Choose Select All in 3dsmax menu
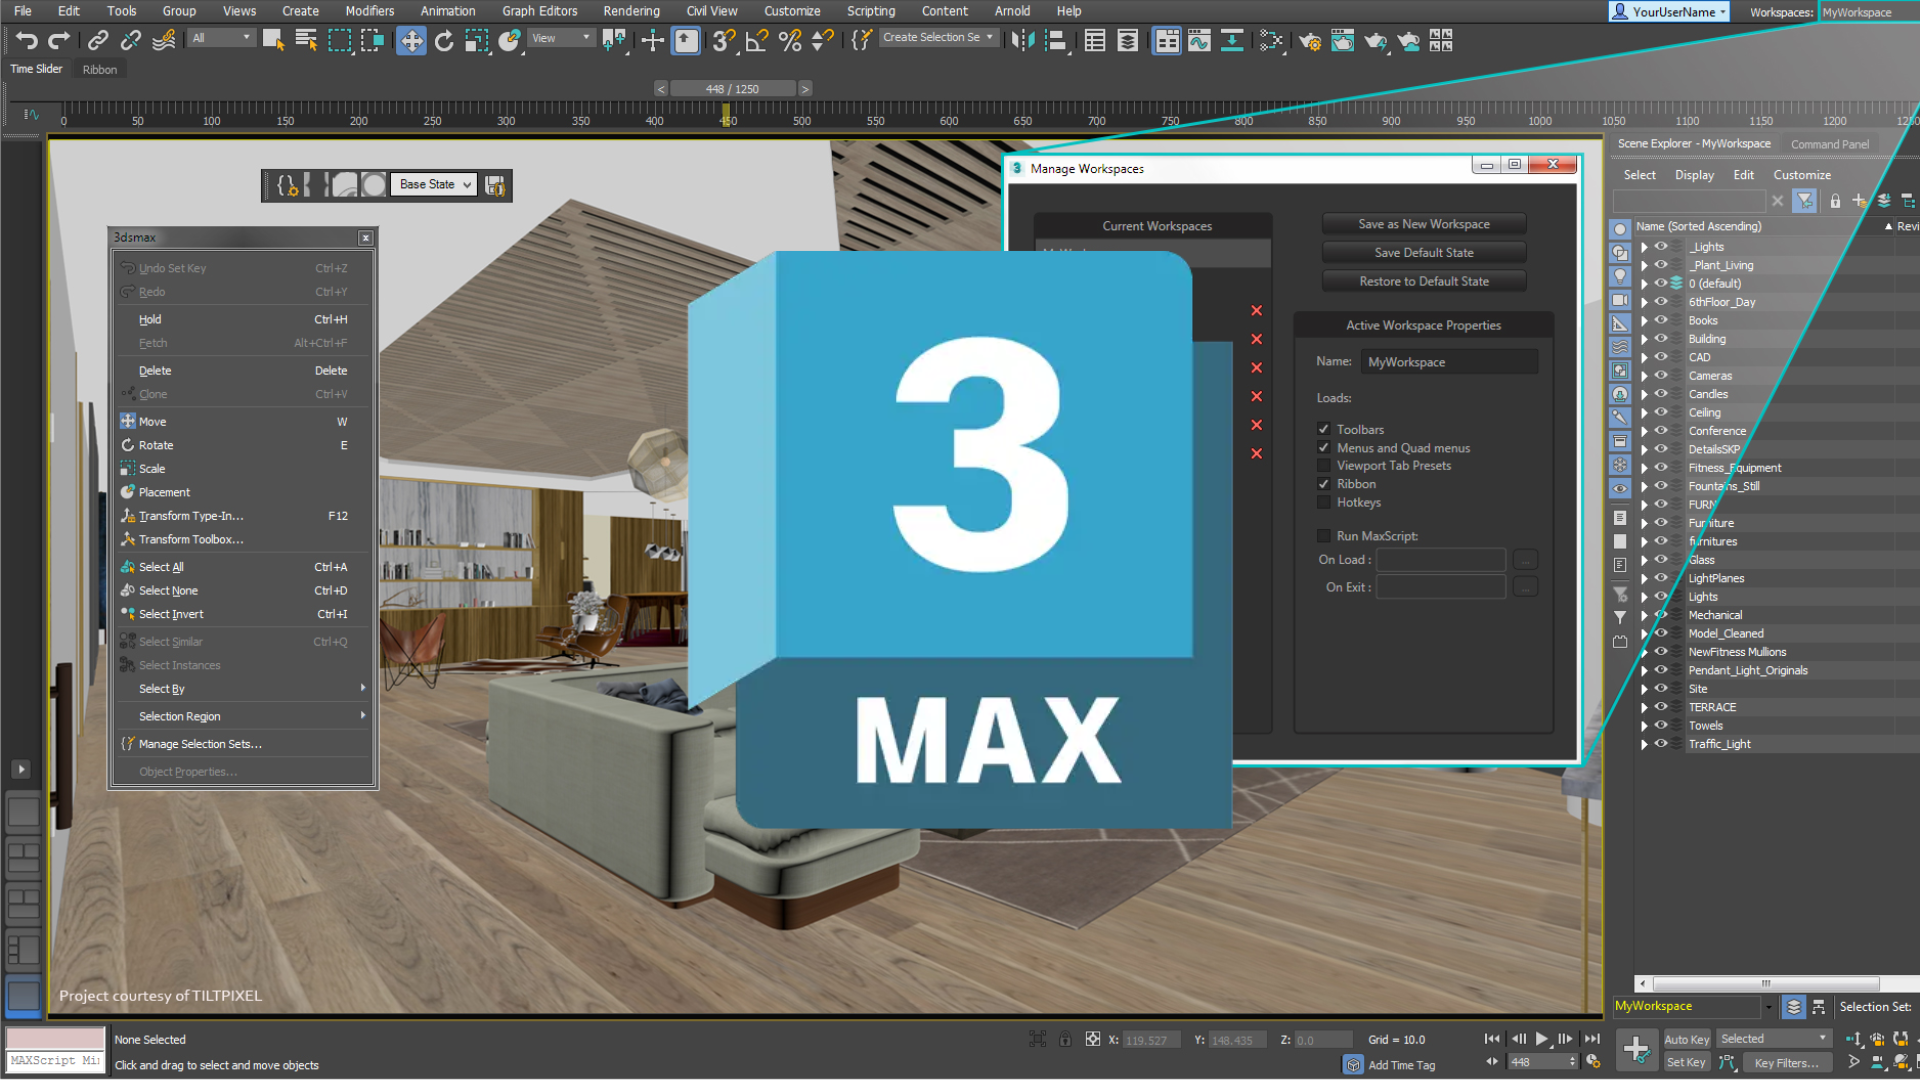This screenshot has width=1920, height=1080. [x=243, y=567]
